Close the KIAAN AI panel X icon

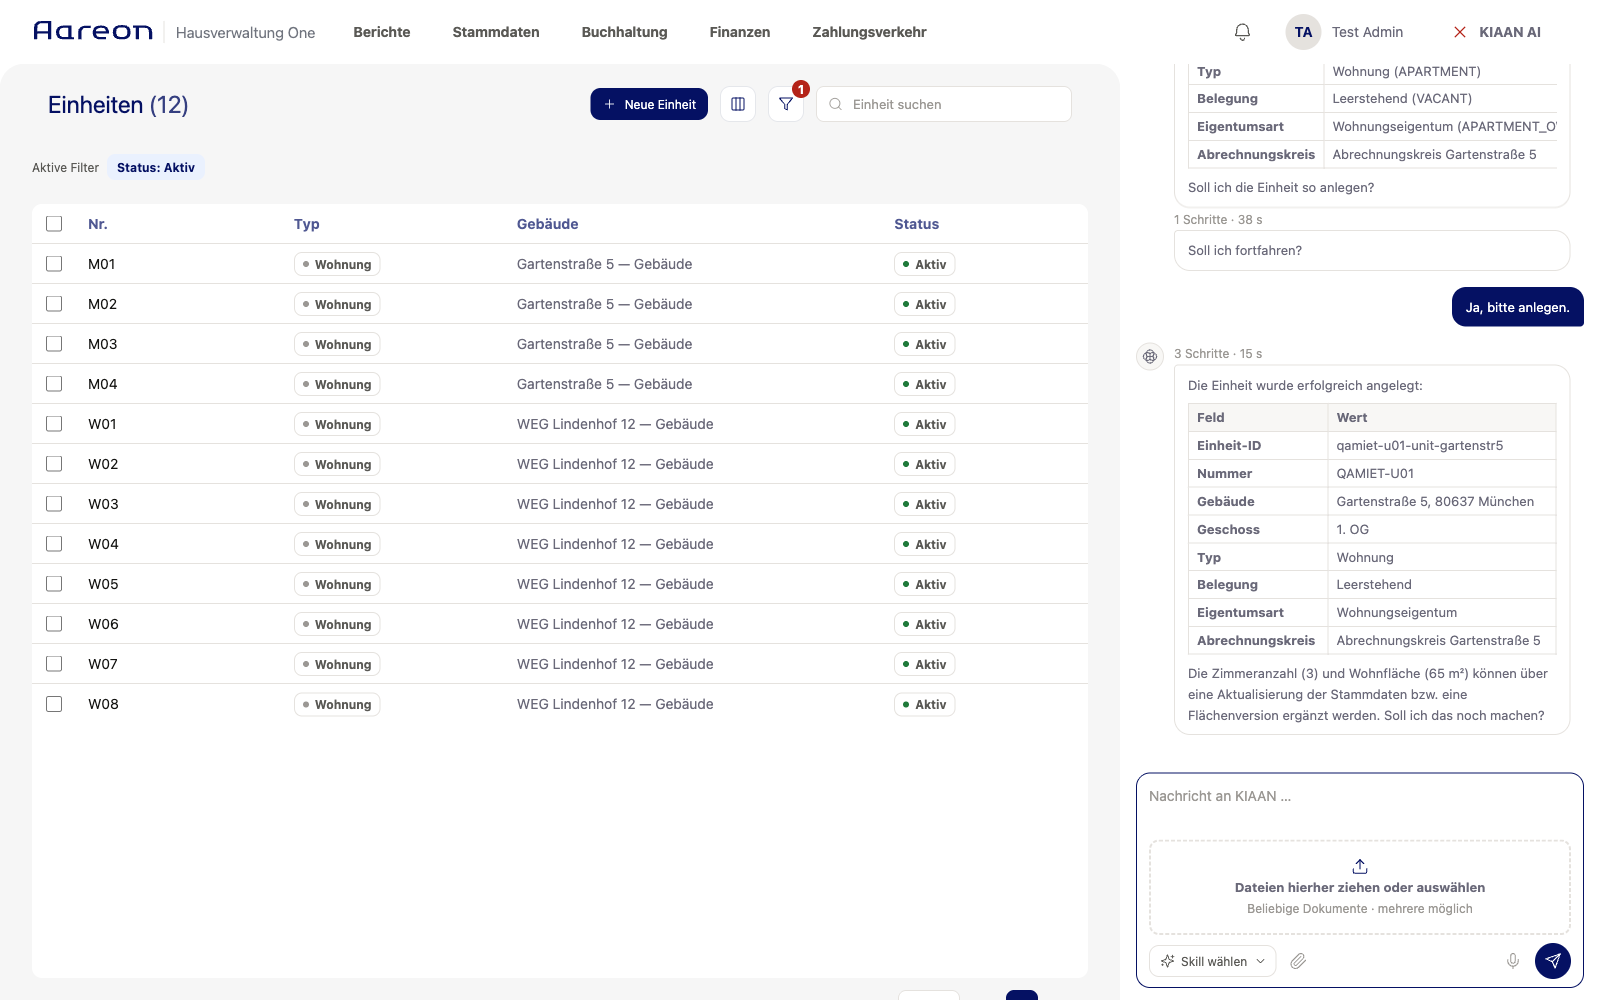1460,32
